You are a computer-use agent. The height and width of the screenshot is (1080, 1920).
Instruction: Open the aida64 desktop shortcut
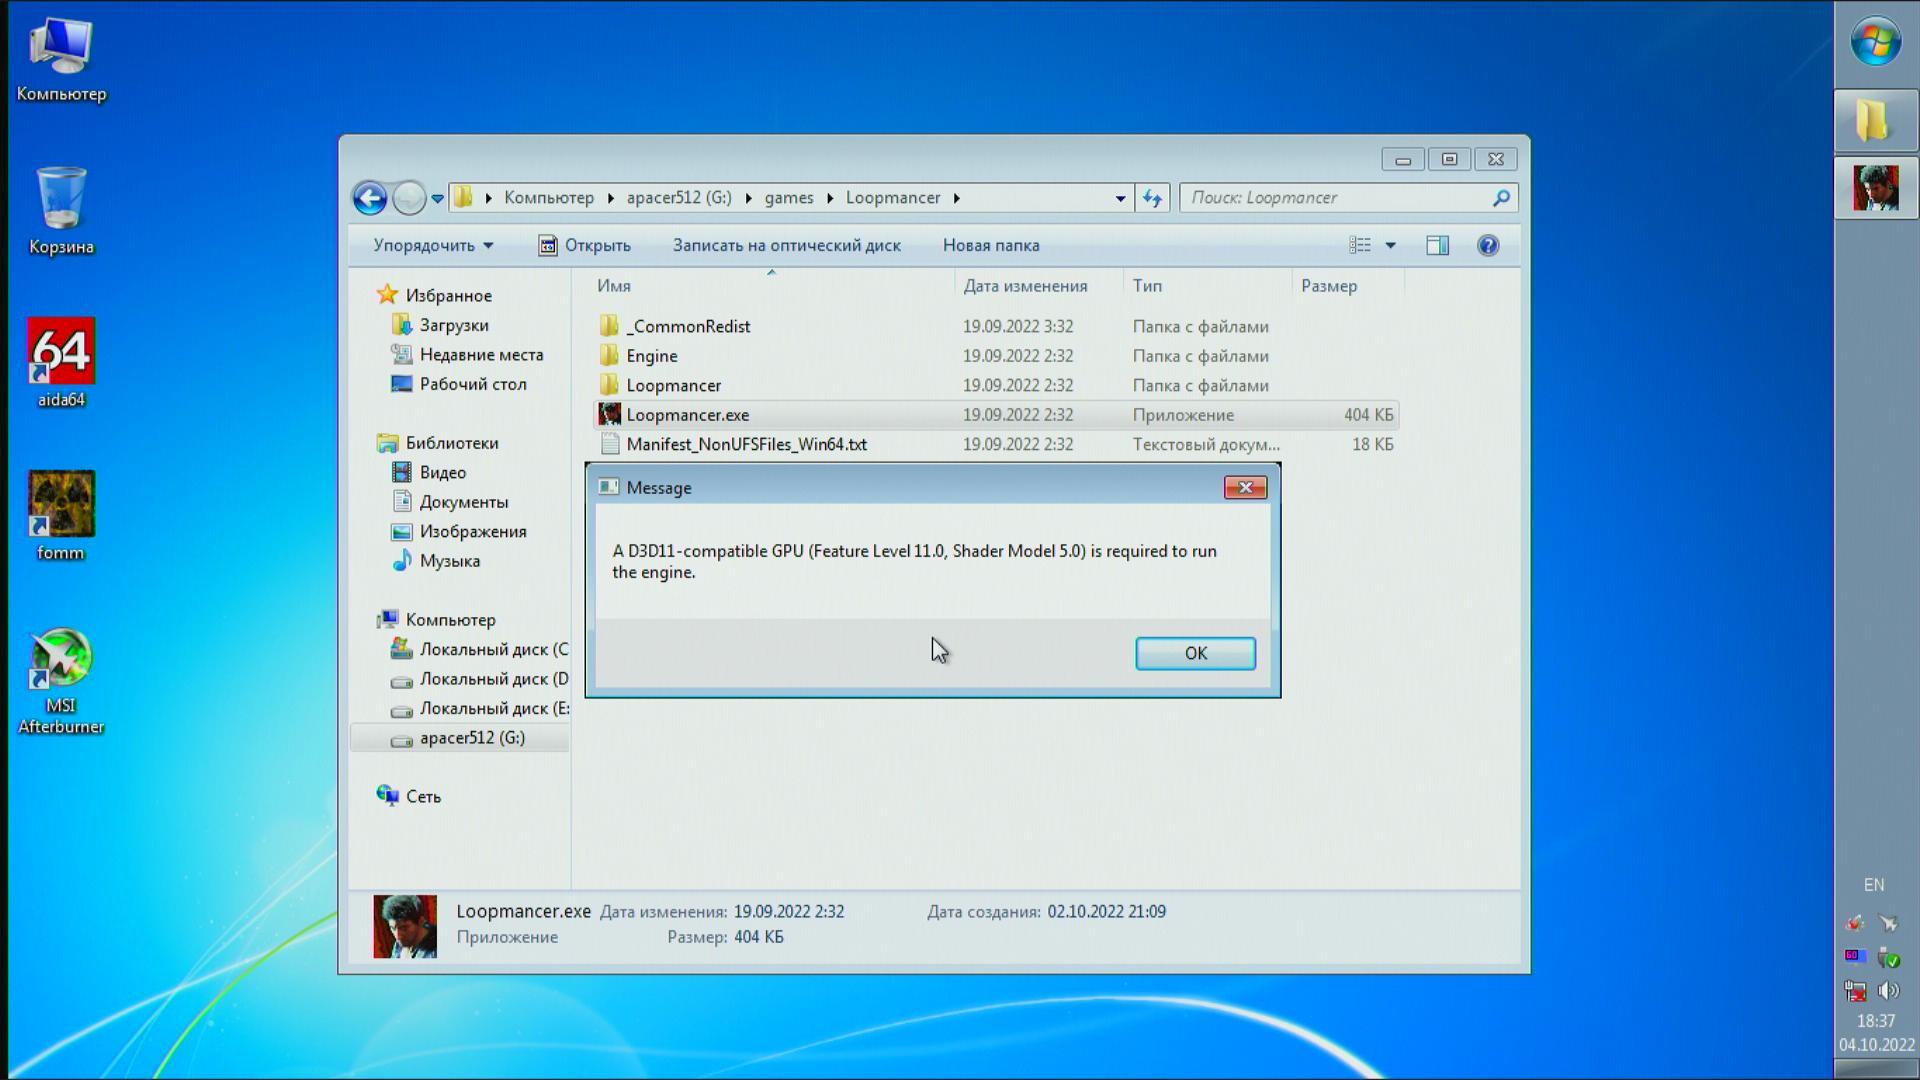pyautogui.click(x=61, y=352)
